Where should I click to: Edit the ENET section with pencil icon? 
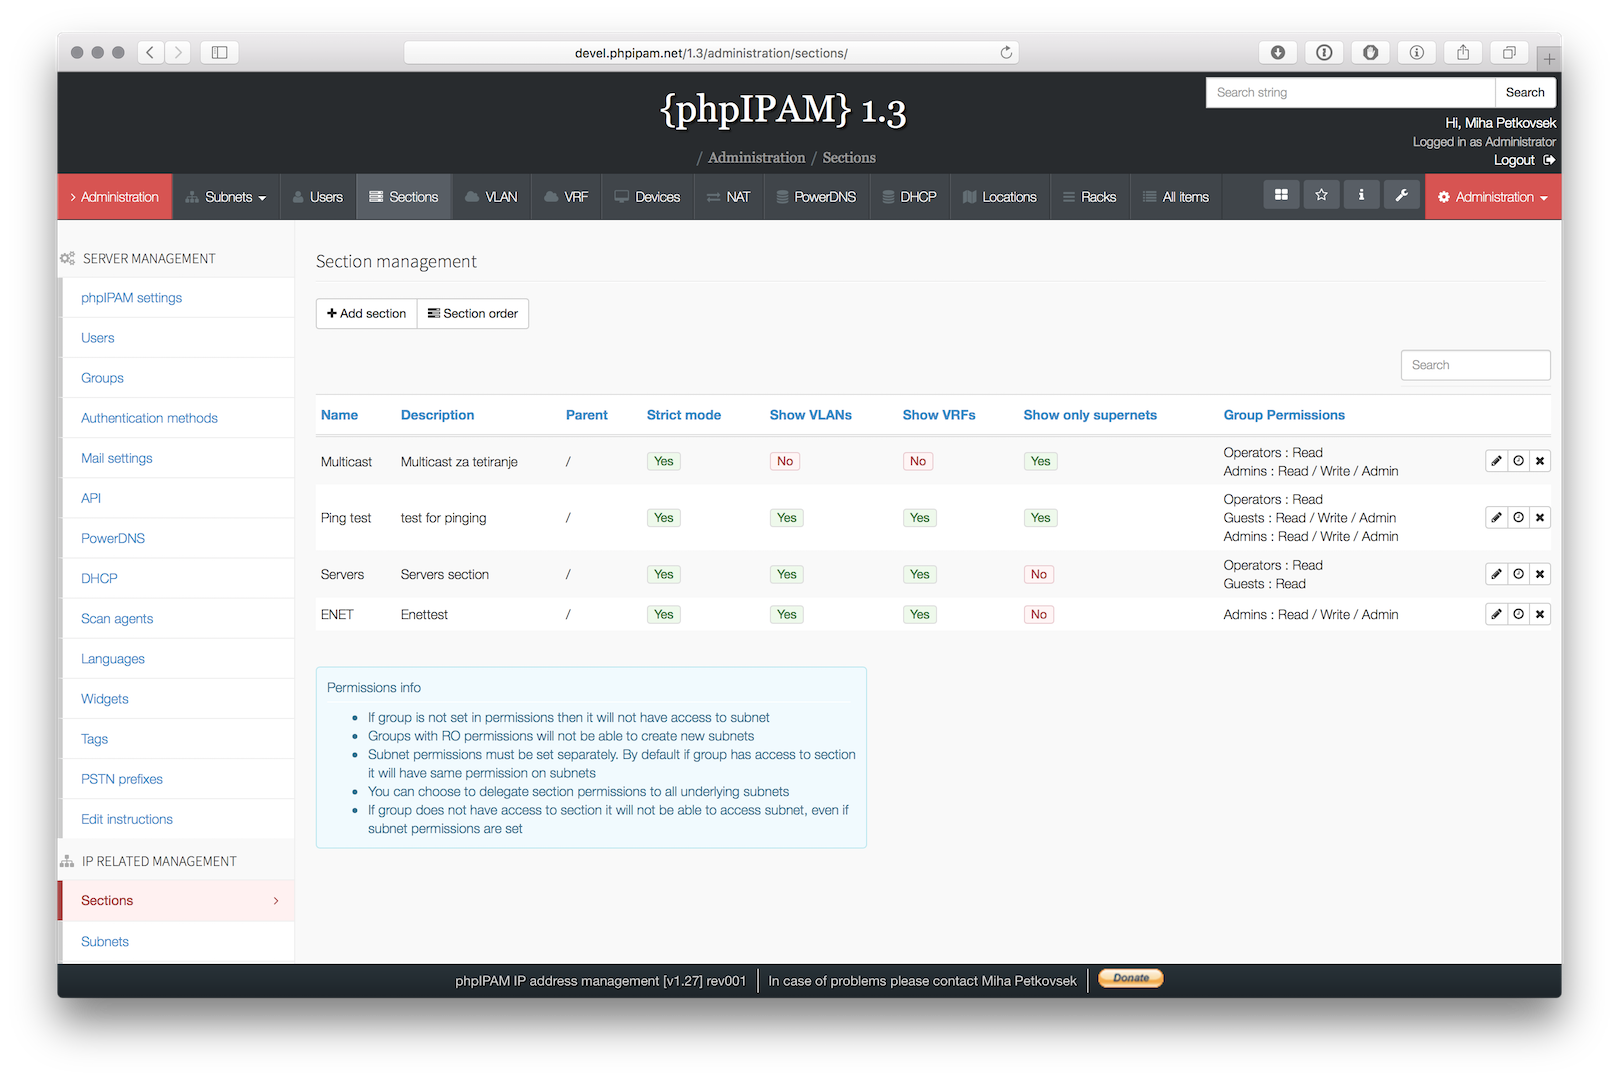(x=1496, y=614)
